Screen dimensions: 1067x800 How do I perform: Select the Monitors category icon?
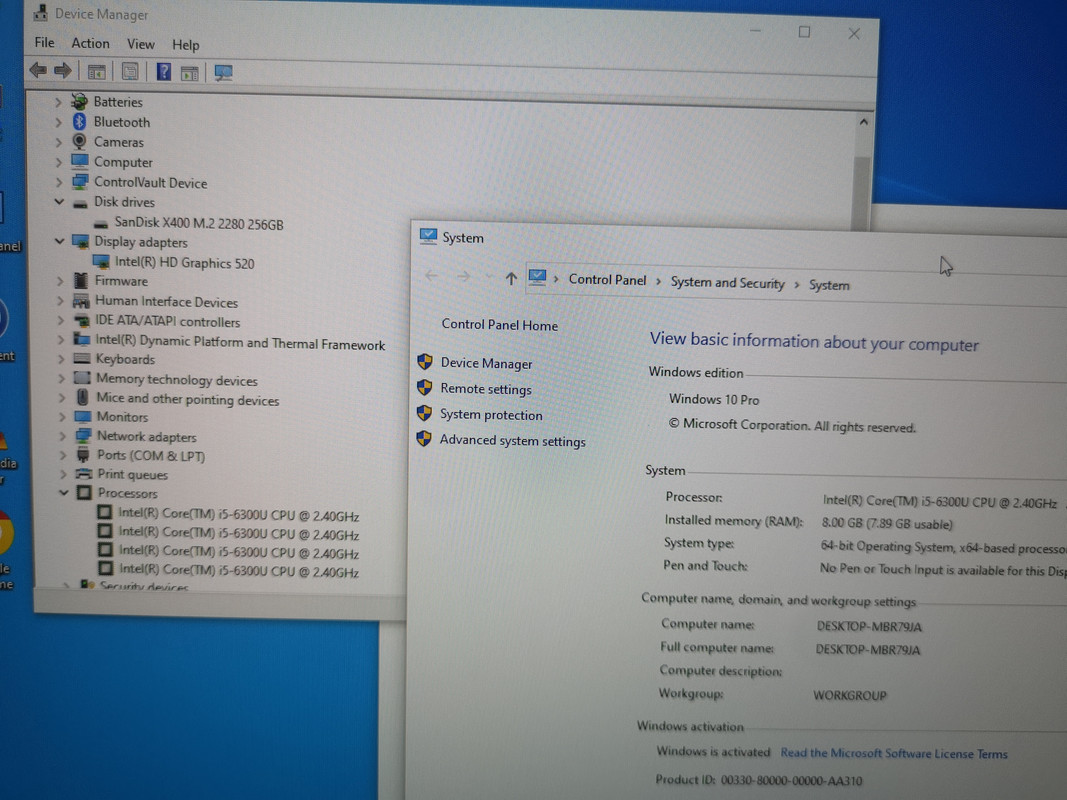click(x=83, y=416)
